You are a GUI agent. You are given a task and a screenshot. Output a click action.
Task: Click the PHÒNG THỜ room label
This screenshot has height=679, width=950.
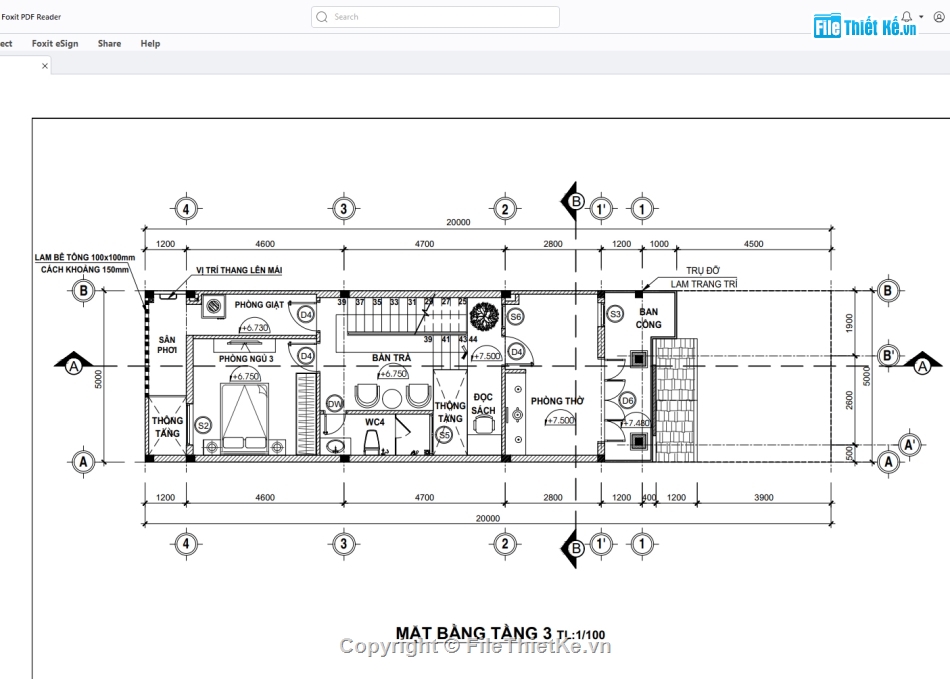pos(557,401)
